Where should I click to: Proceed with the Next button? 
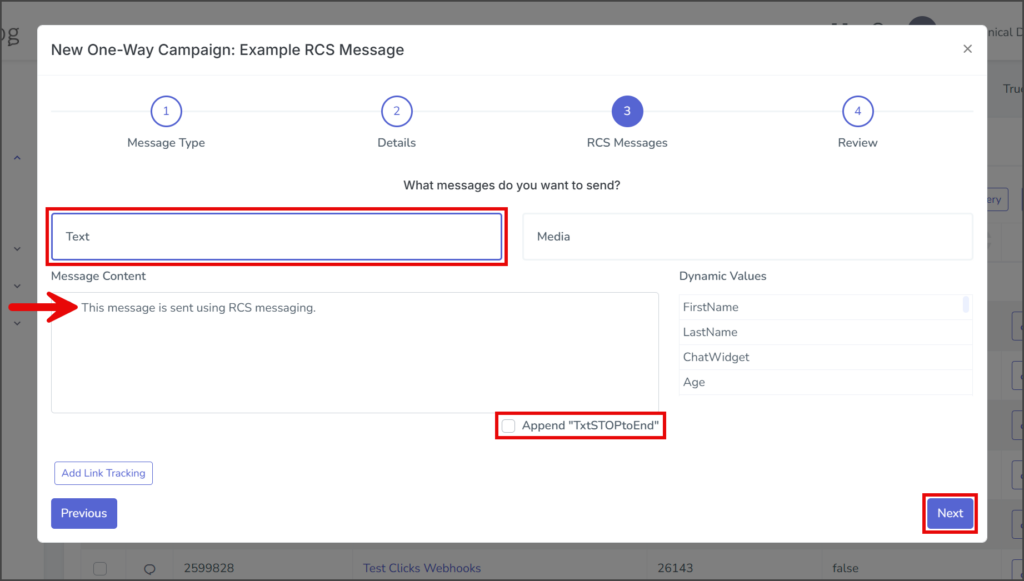pyautogui.click(x=950, y=513)
